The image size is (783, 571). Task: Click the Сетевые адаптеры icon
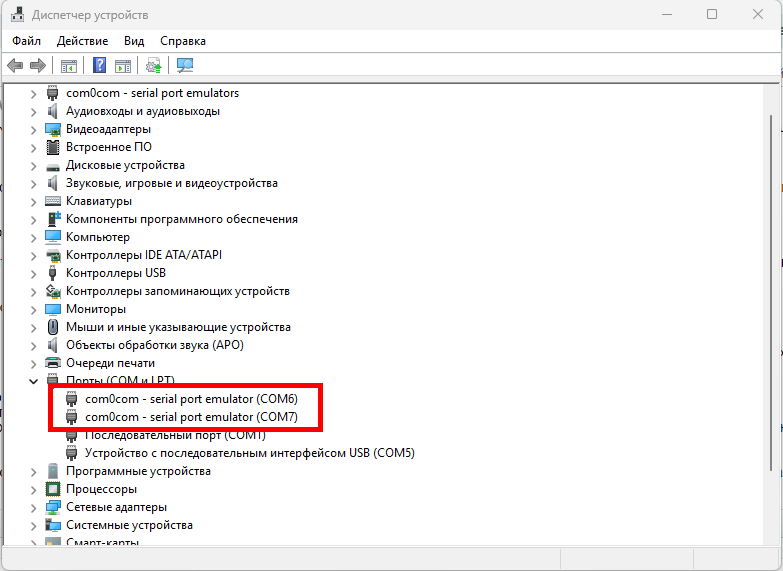(52, 507)
